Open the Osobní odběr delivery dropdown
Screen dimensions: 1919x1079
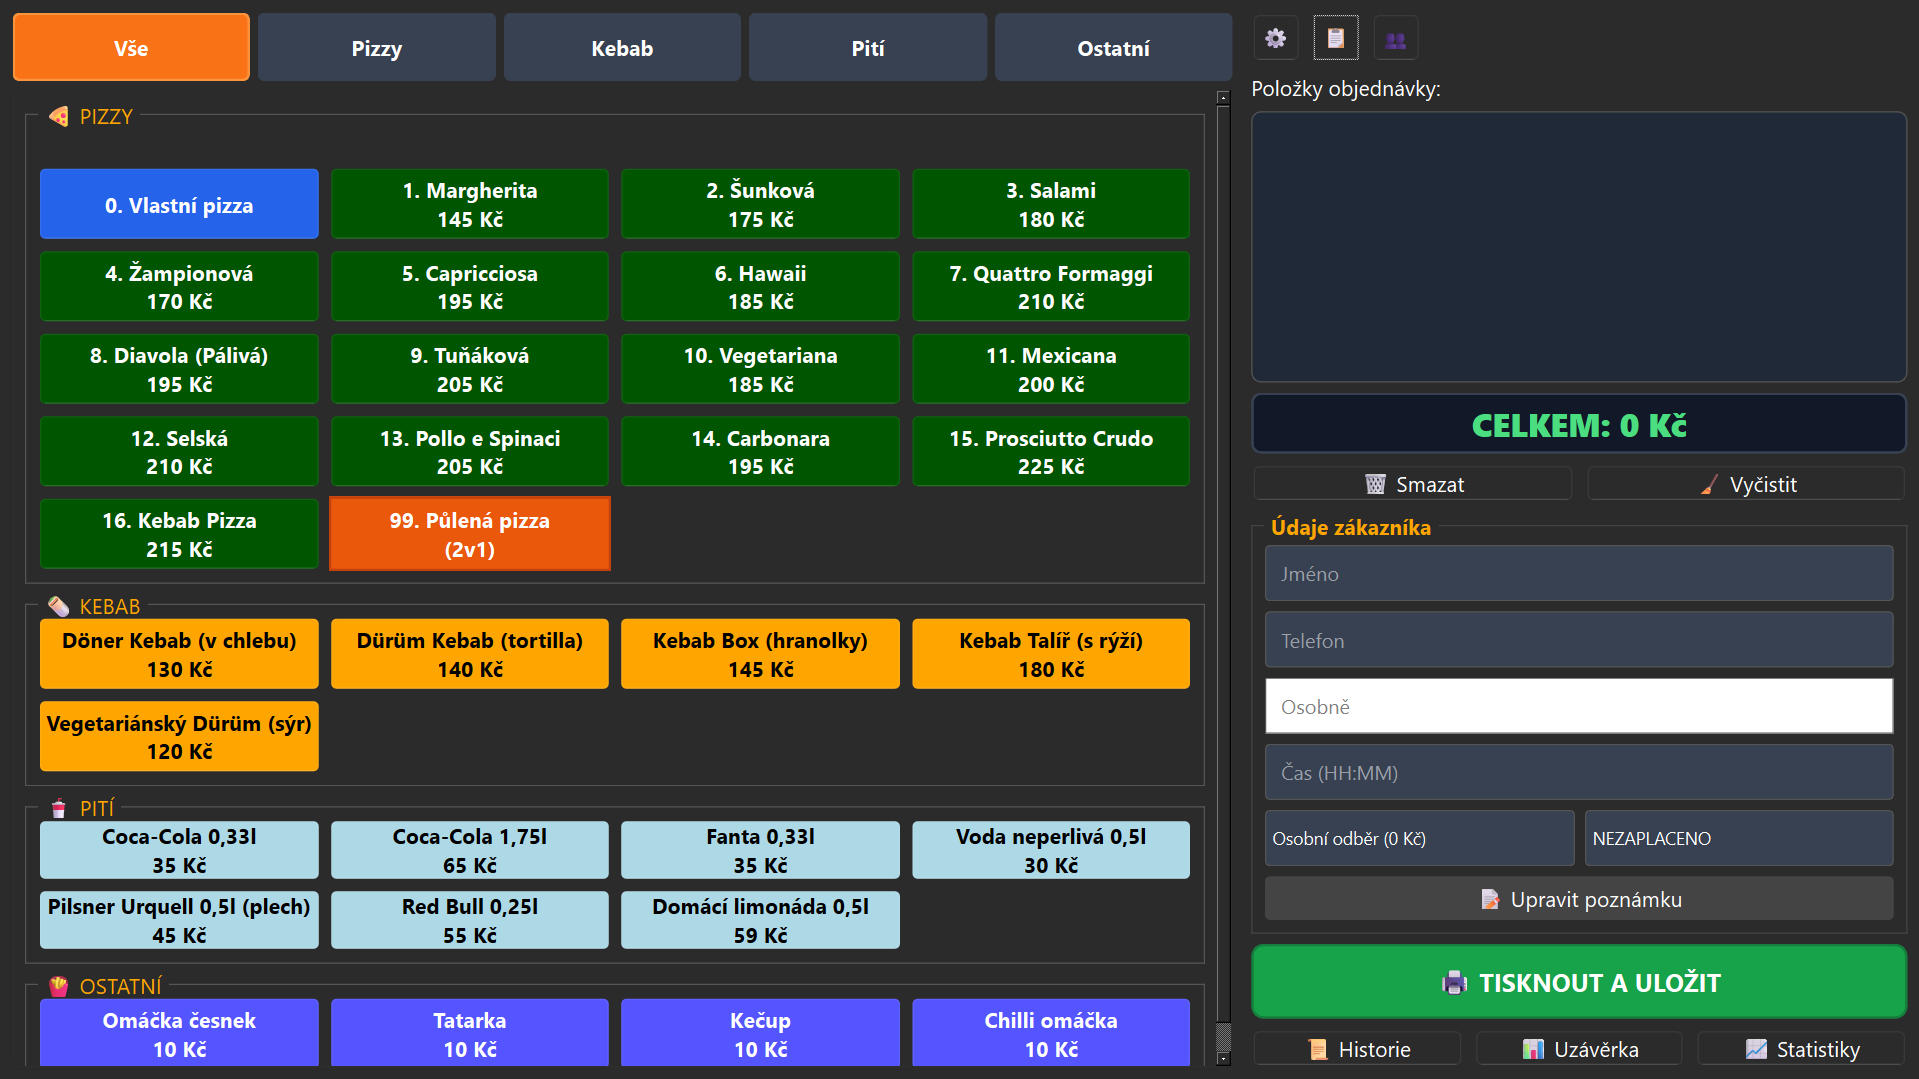1418,838
